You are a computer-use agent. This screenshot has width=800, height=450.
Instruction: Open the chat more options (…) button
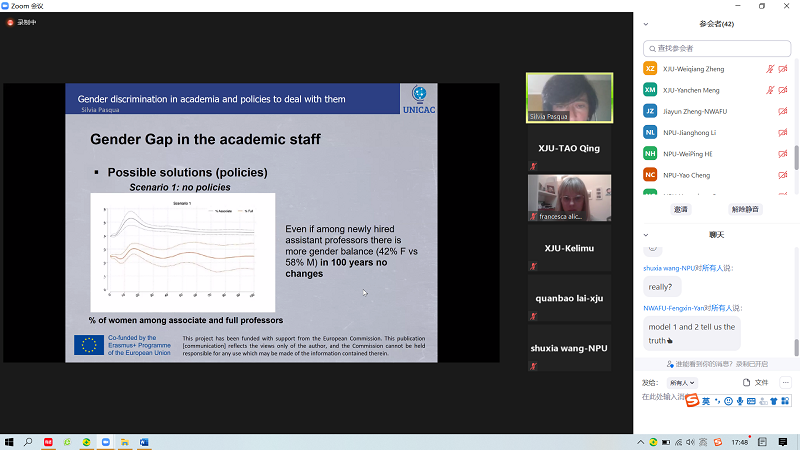[785, 382]
